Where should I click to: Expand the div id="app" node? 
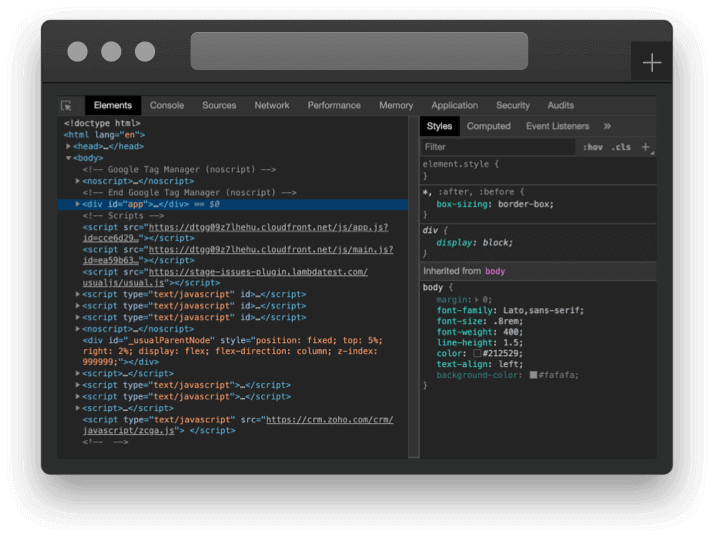tap(78, 204)
